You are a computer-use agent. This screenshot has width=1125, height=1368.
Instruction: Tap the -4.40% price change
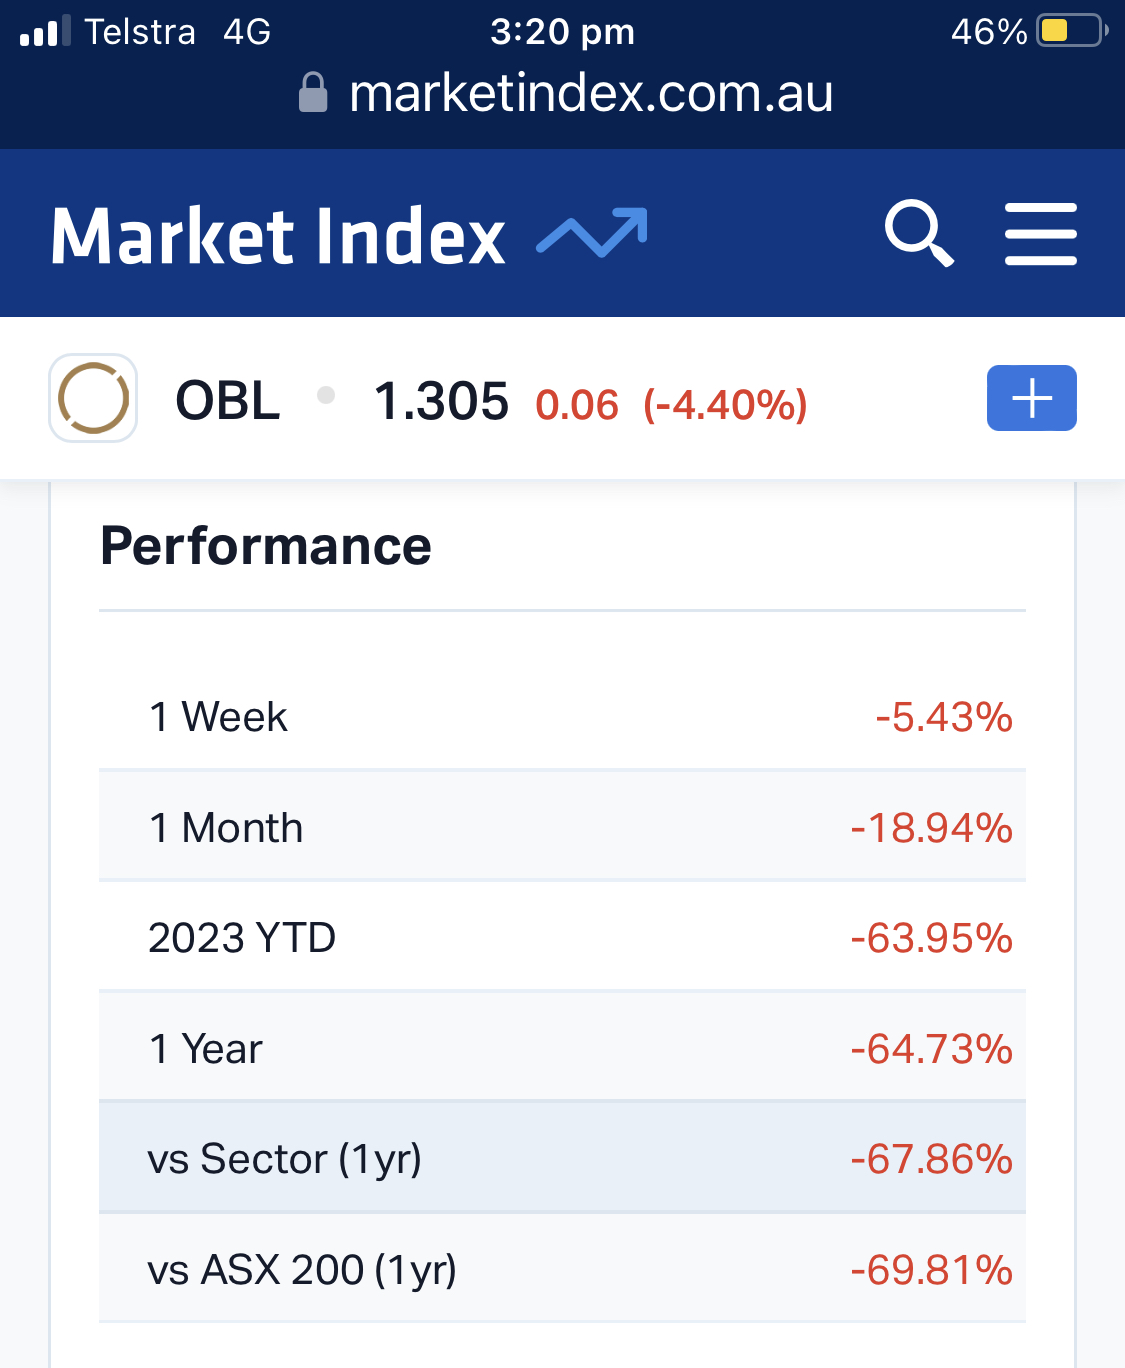point(724,405)
